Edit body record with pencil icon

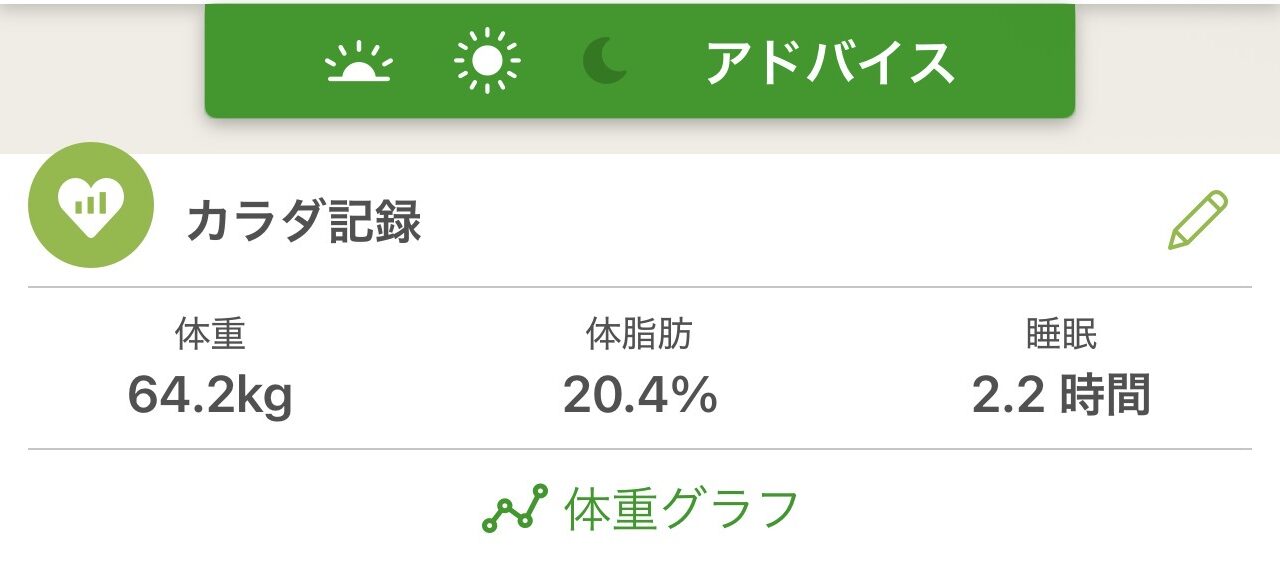(1197, 220)
